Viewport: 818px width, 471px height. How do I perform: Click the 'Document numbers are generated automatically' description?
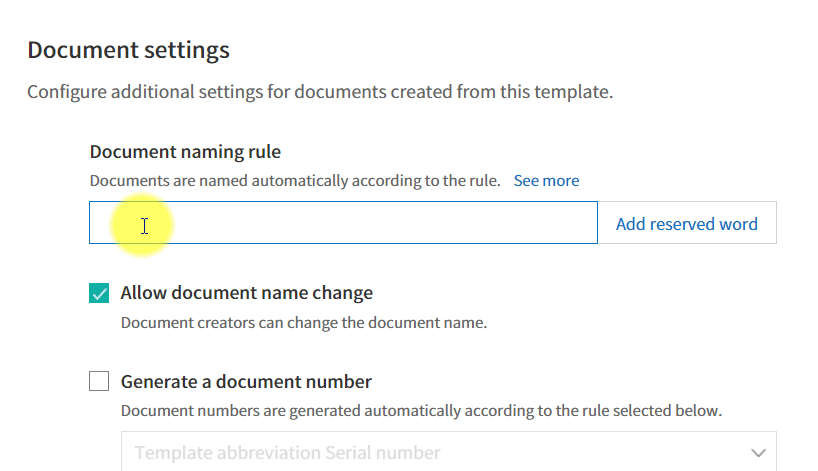pyautogui.click(x=422, y=411)
